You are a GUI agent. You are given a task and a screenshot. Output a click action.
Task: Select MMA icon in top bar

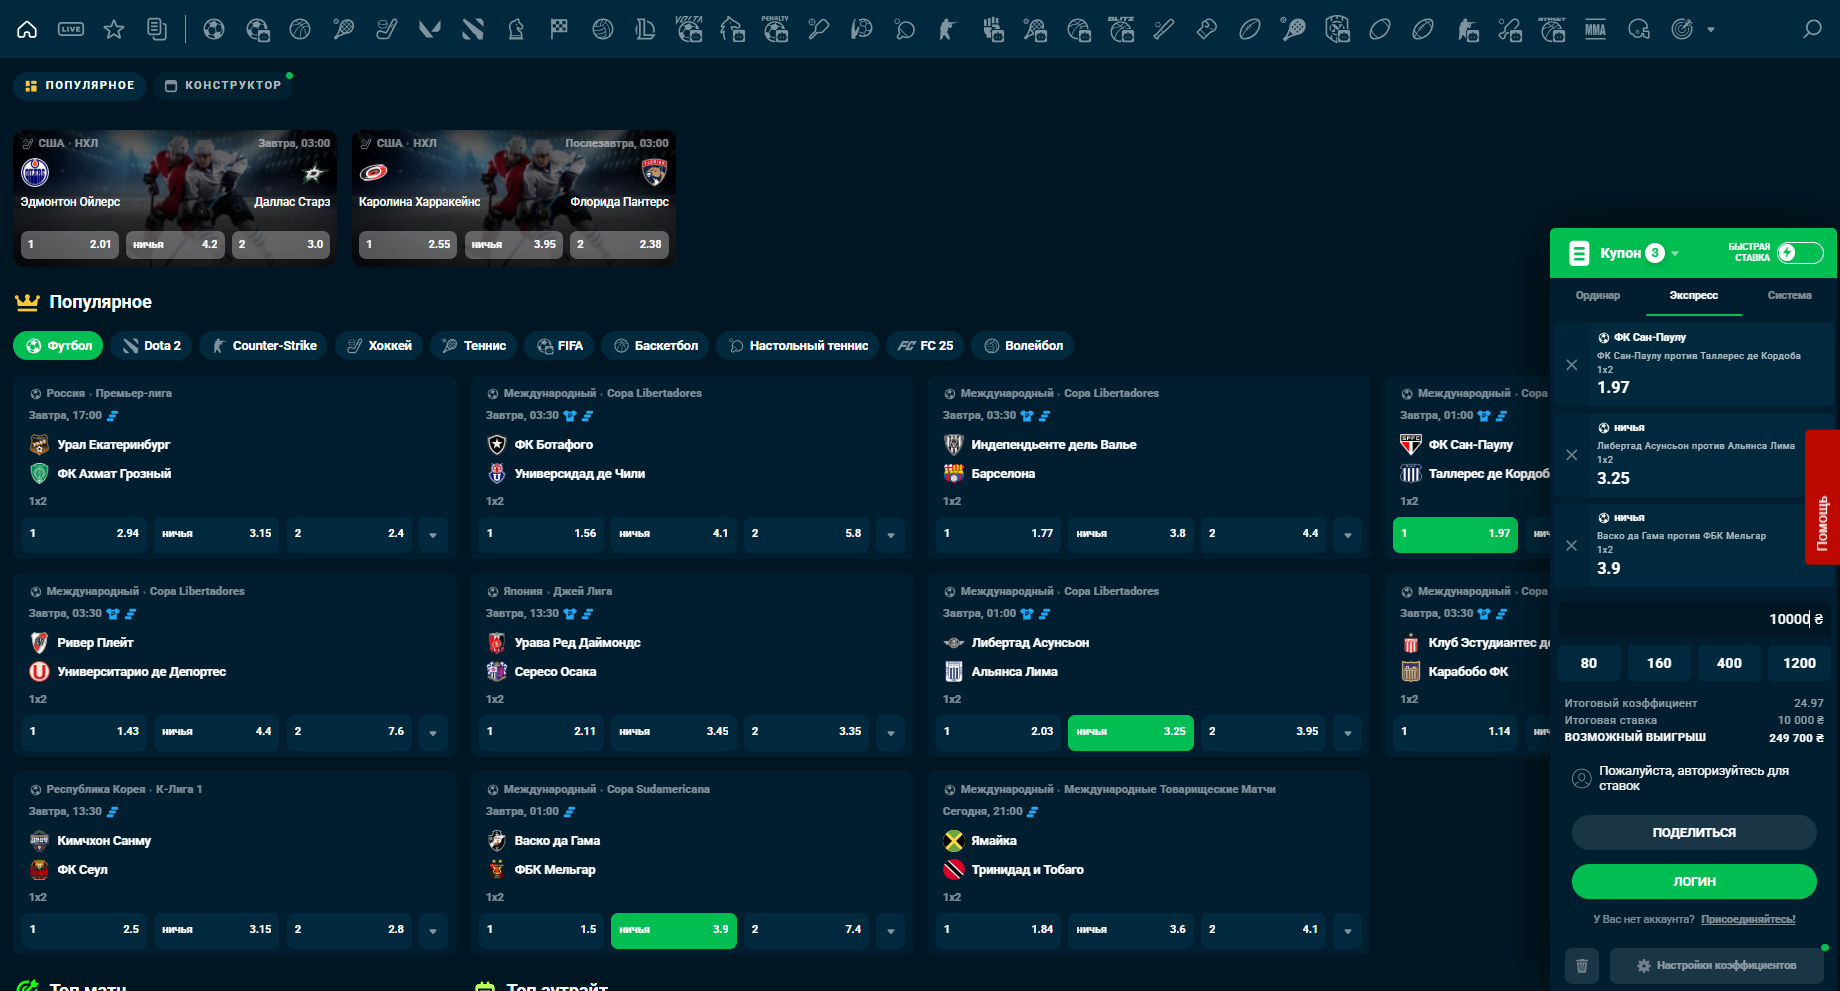1596,29
